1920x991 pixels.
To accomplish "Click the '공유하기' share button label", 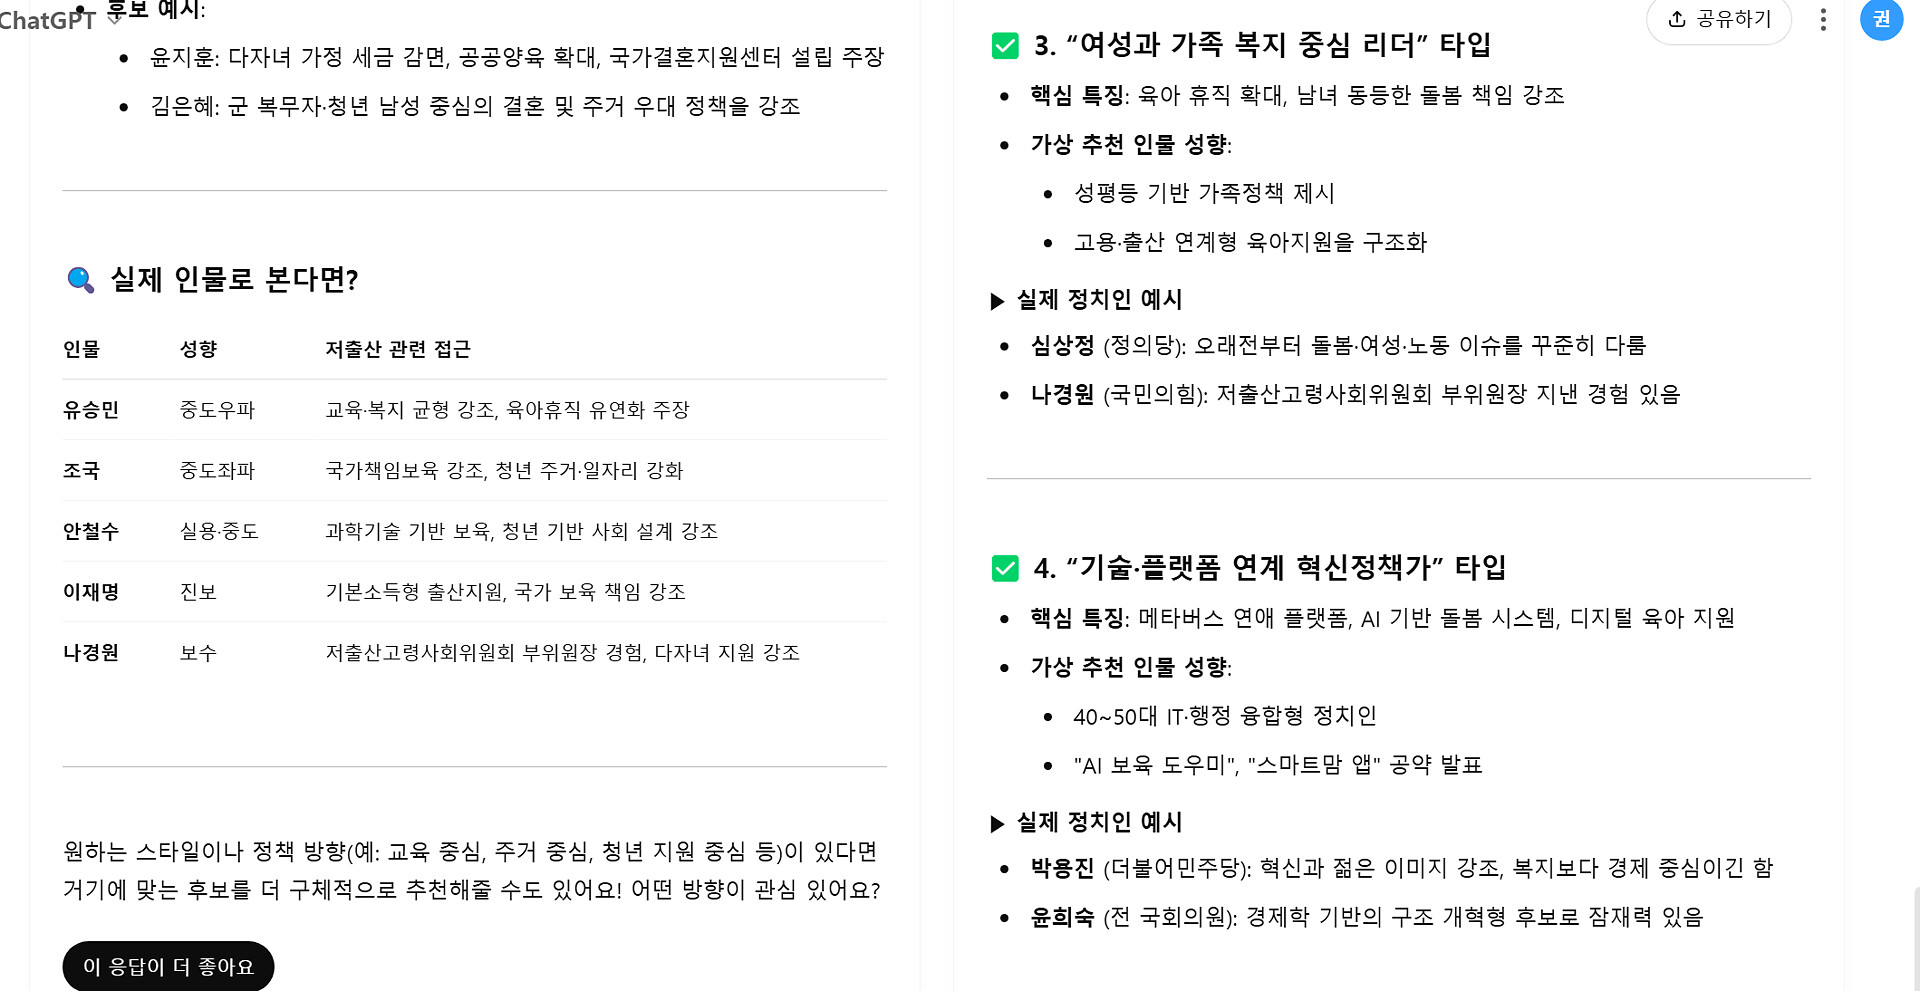I will [1734, 19].
